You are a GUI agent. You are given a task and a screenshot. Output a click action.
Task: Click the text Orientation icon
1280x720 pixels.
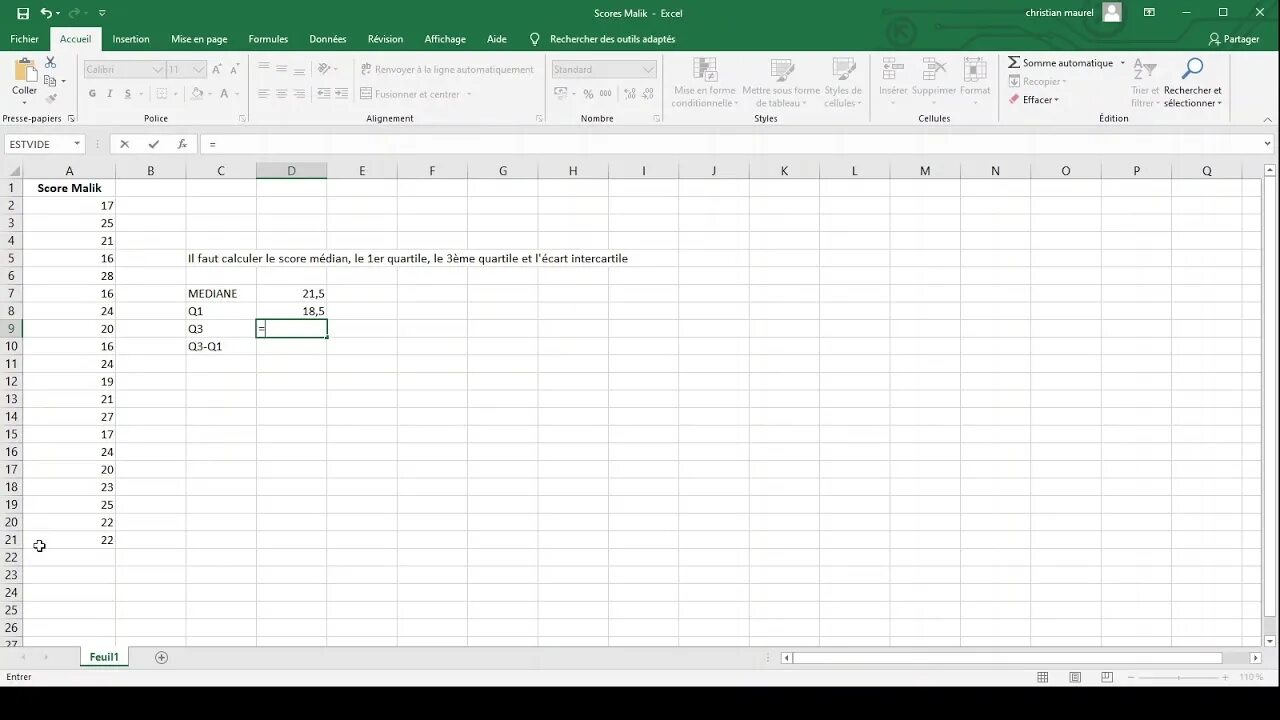324,69
